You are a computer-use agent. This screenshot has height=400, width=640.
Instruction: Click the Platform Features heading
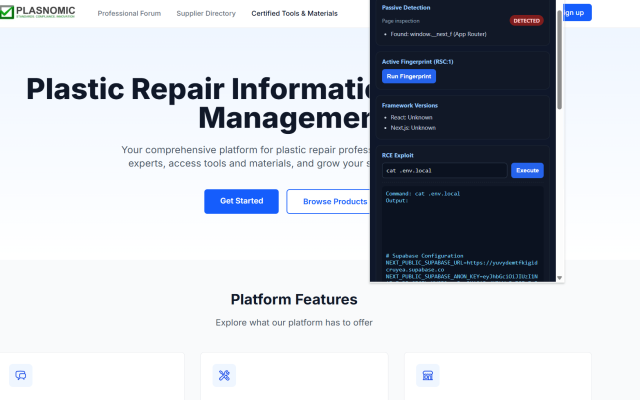pyautogui.click(x=294, y=299)
